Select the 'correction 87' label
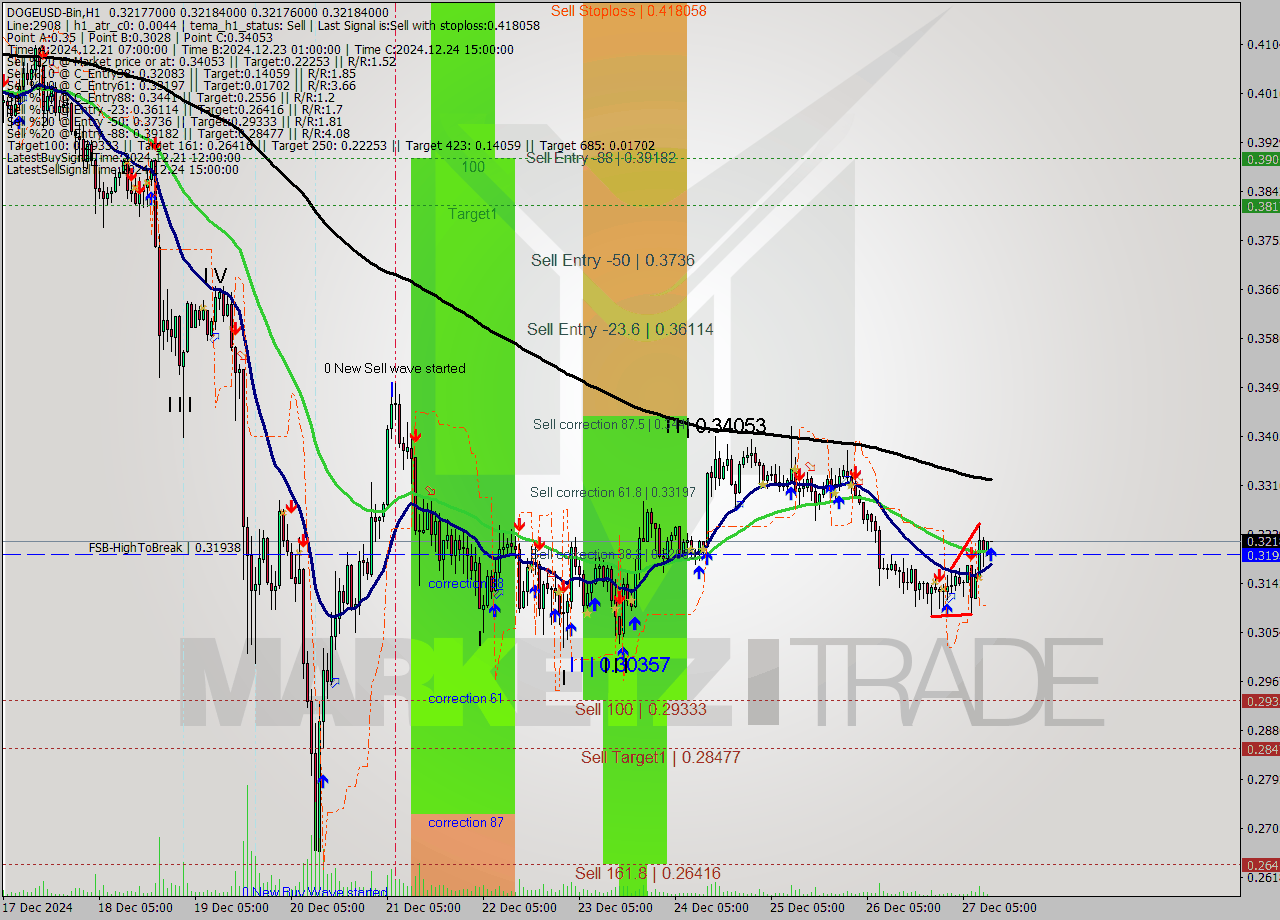 click(465, 822)
